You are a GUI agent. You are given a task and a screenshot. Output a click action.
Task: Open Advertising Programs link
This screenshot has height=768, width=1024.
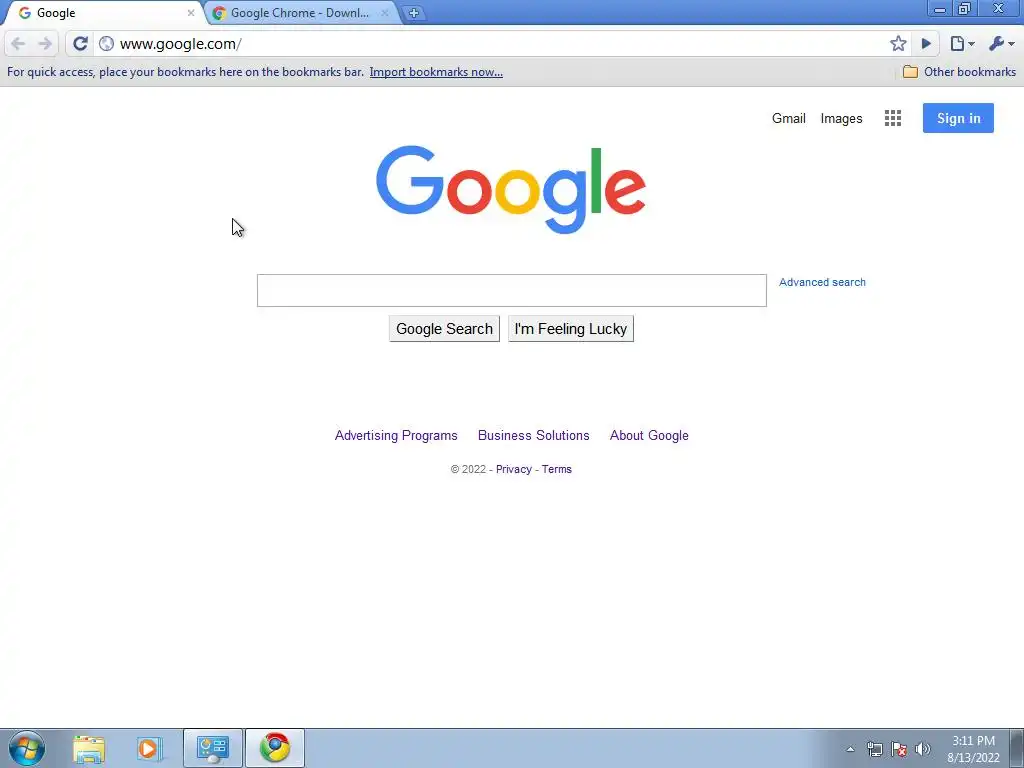(396, 436)
